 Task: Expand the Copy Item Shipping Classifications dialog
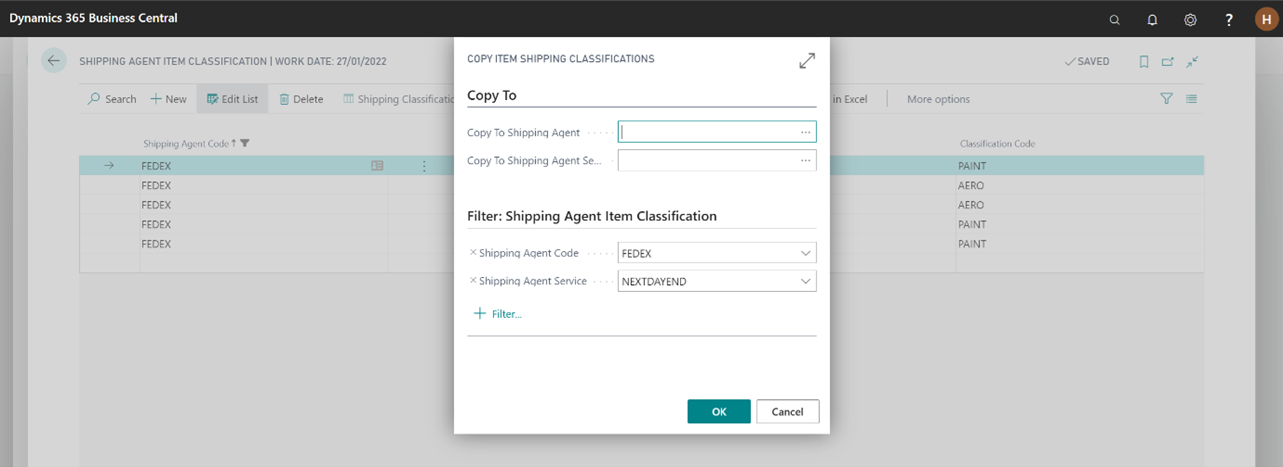click(x=807, y=61)
